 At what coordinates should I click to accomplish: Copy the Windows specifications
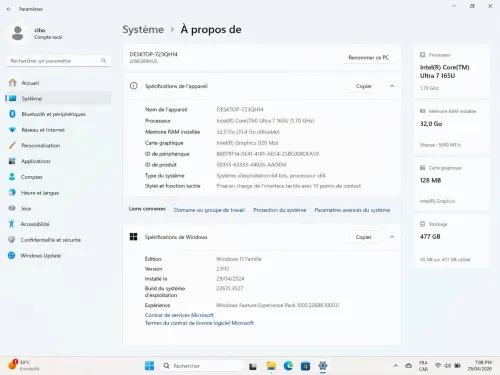tap(363, 237)
